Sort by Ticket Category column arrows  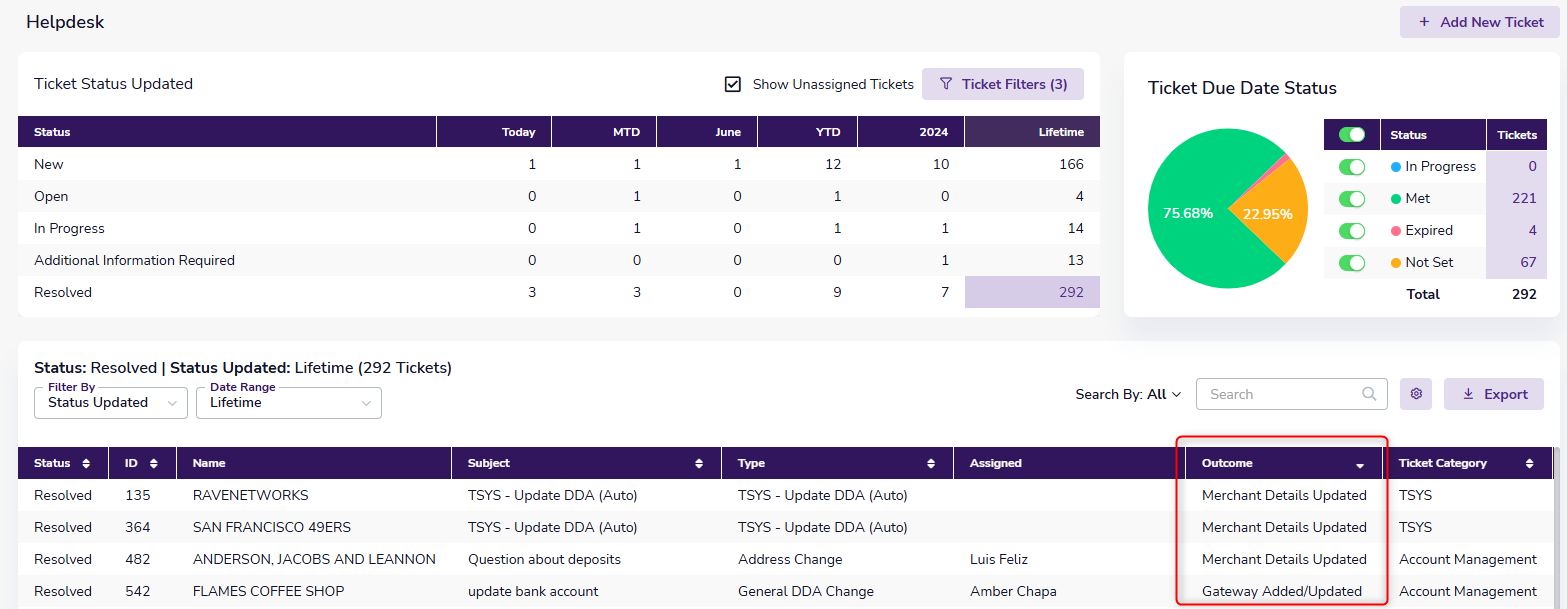(1529, 463)
